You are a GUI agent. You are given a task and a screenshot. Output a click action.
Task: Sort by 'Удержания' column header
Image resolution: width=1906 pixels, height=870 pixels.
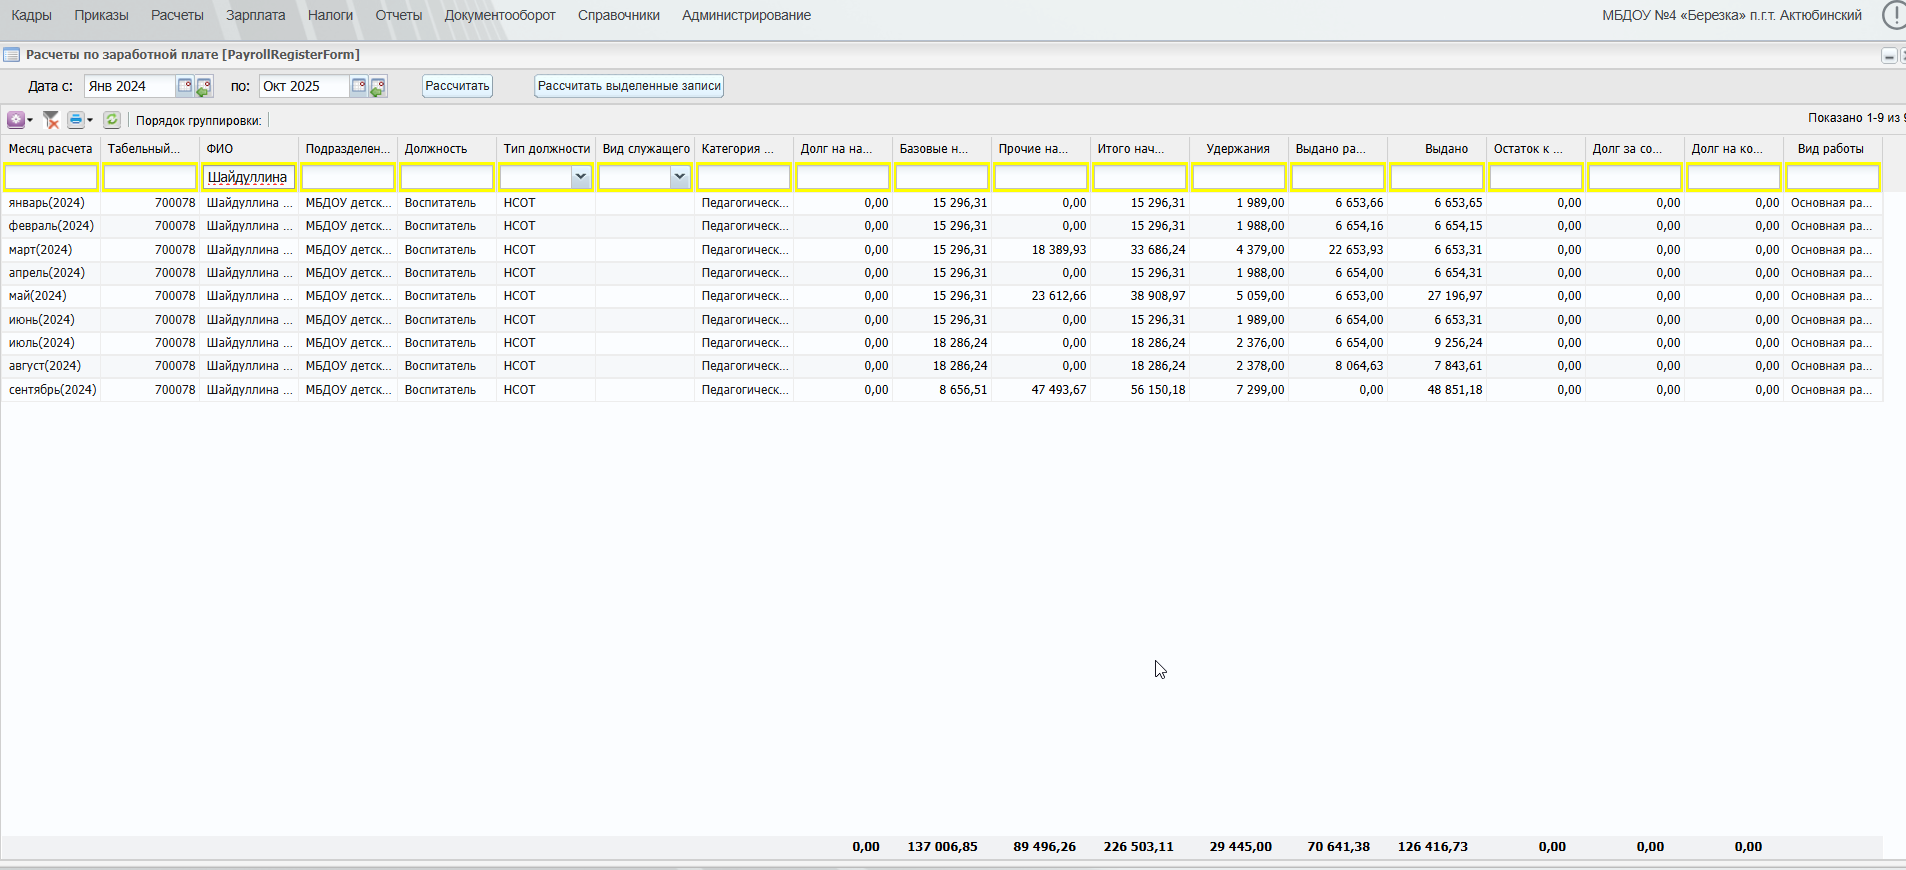[x=1237, y=149]
